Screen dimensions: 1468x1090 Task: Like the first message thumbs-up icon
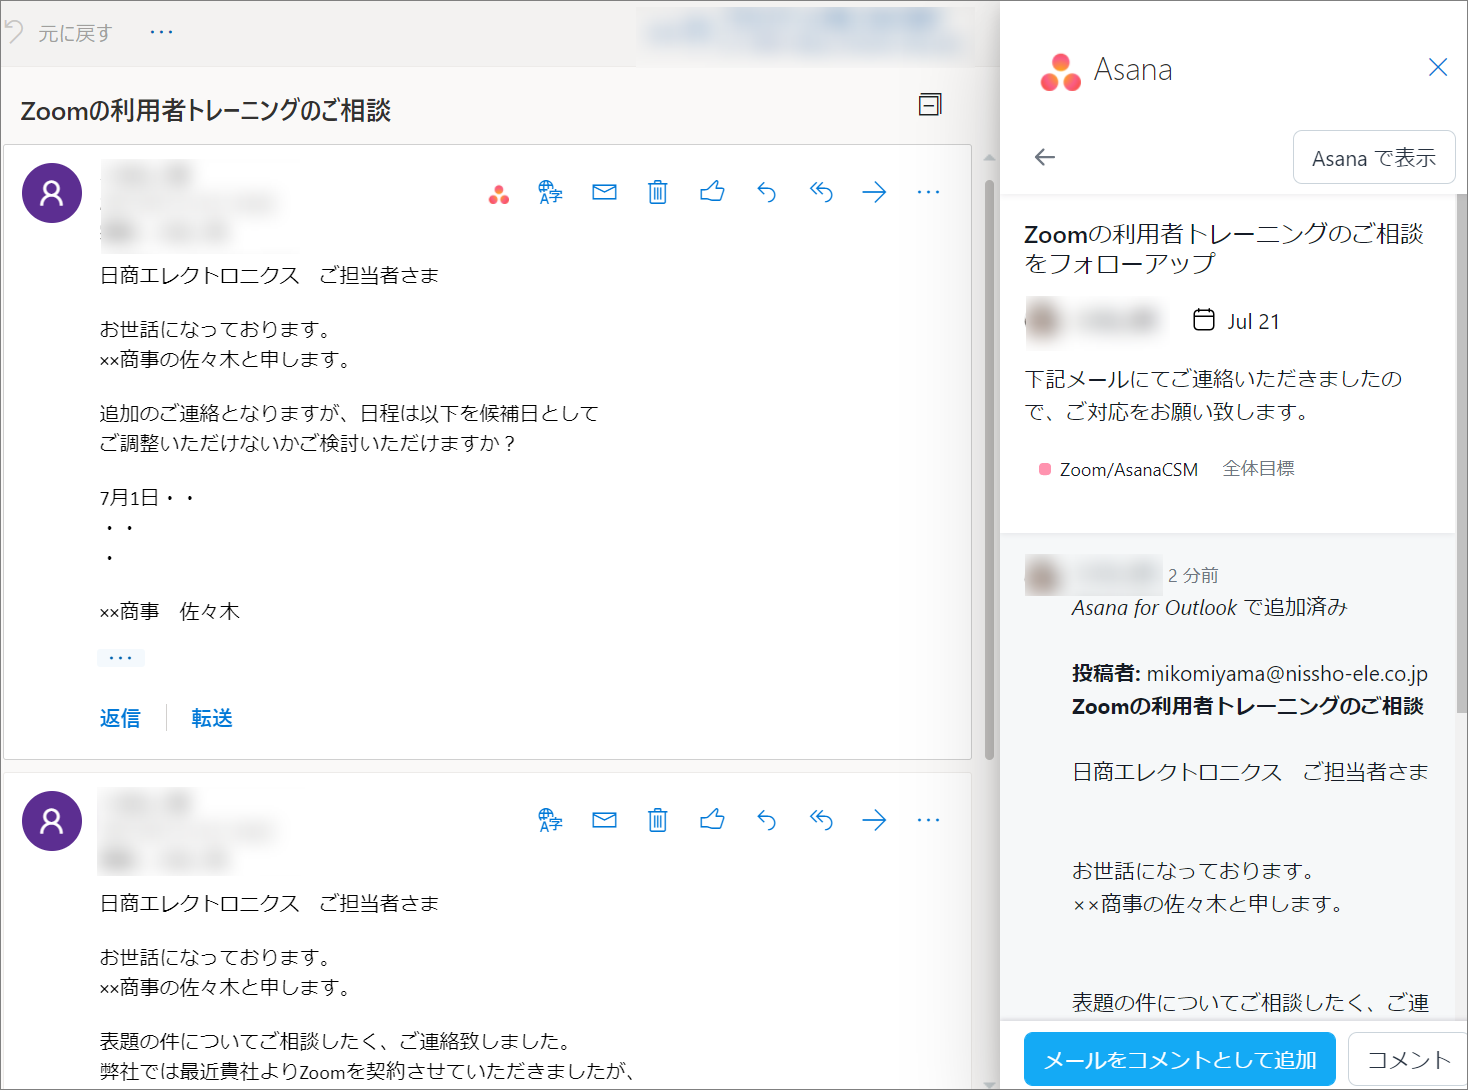click(712, 192)
